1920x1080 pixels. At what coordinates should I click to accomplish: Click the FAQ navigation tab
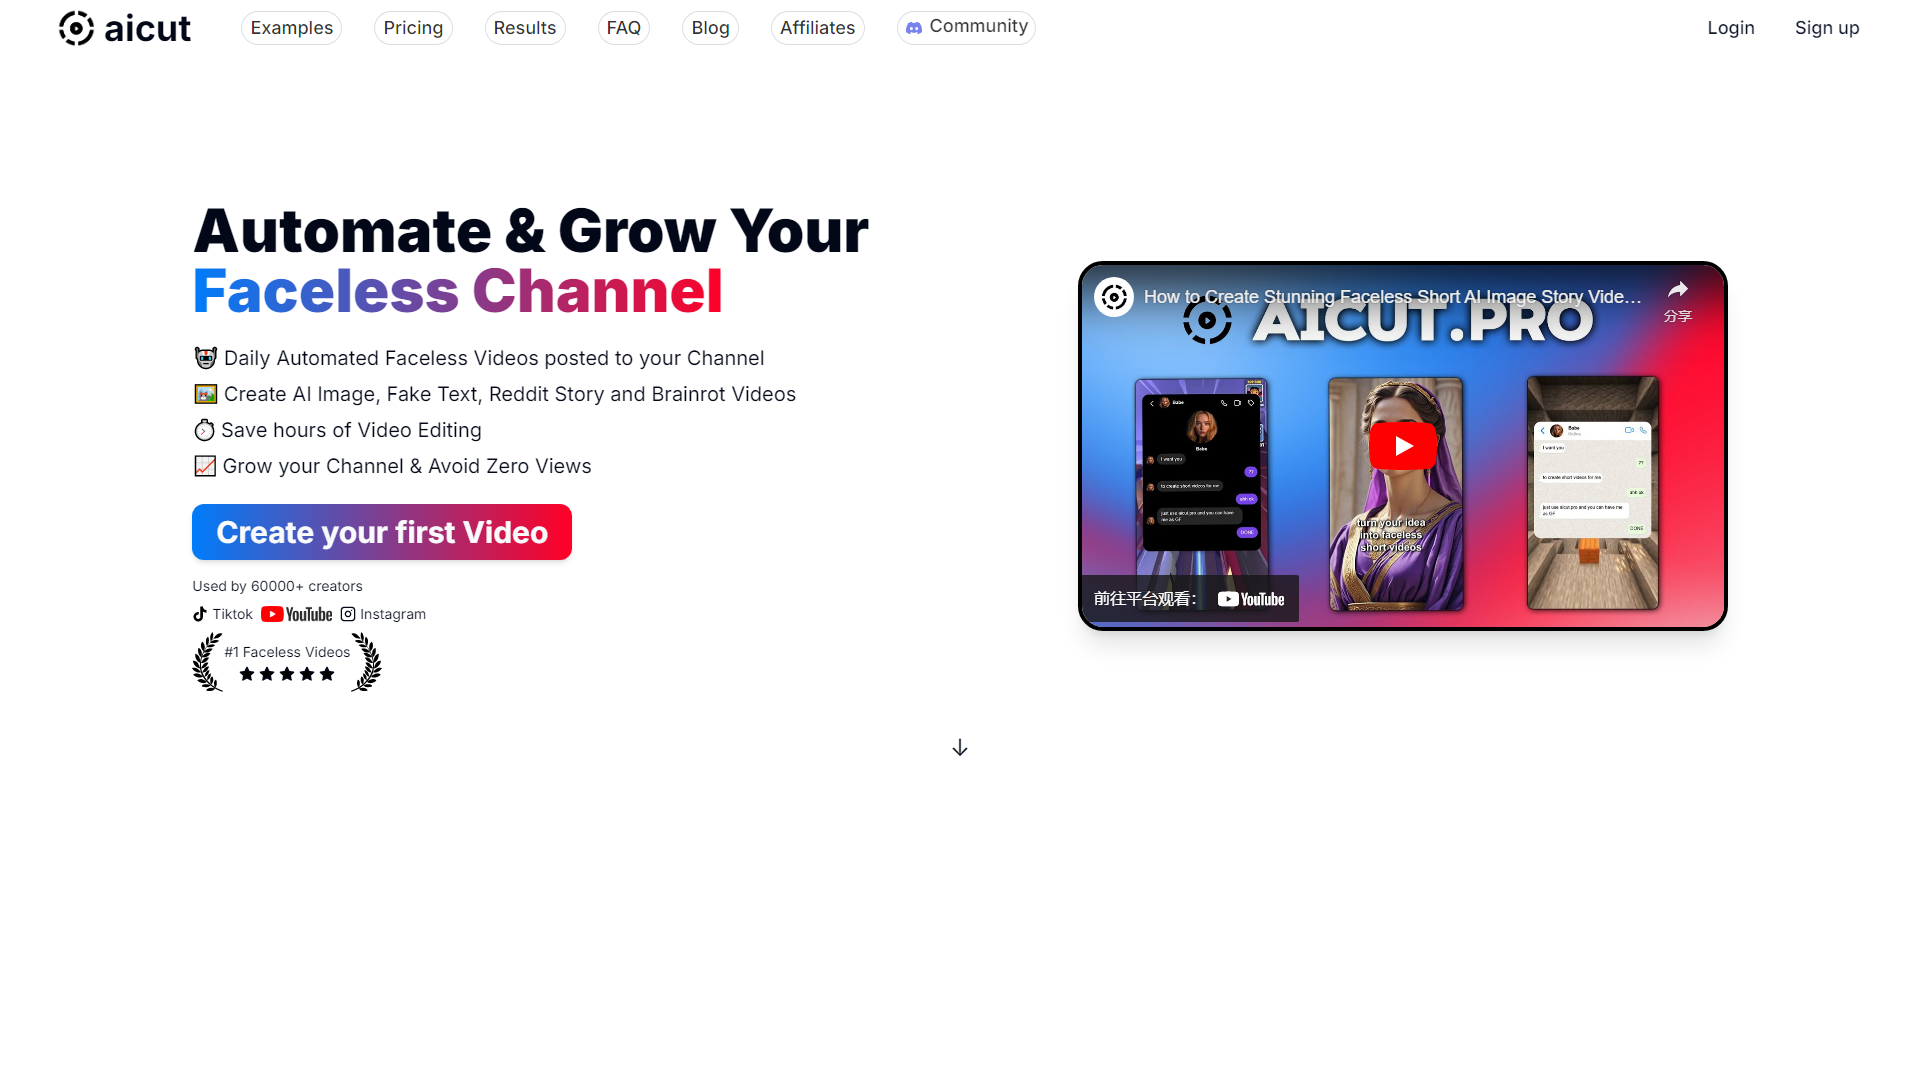[x=620, y=26]
